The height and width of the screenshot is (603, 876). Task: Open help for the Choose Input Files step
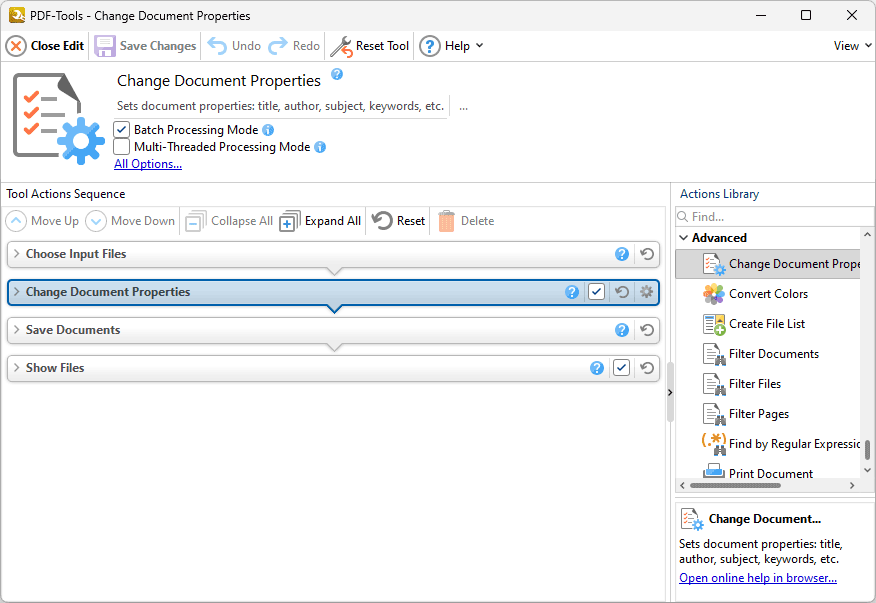tap(622, 254)
